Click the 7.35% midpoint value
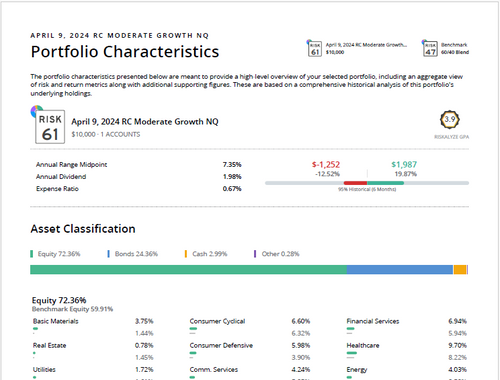 pos(232,165)
